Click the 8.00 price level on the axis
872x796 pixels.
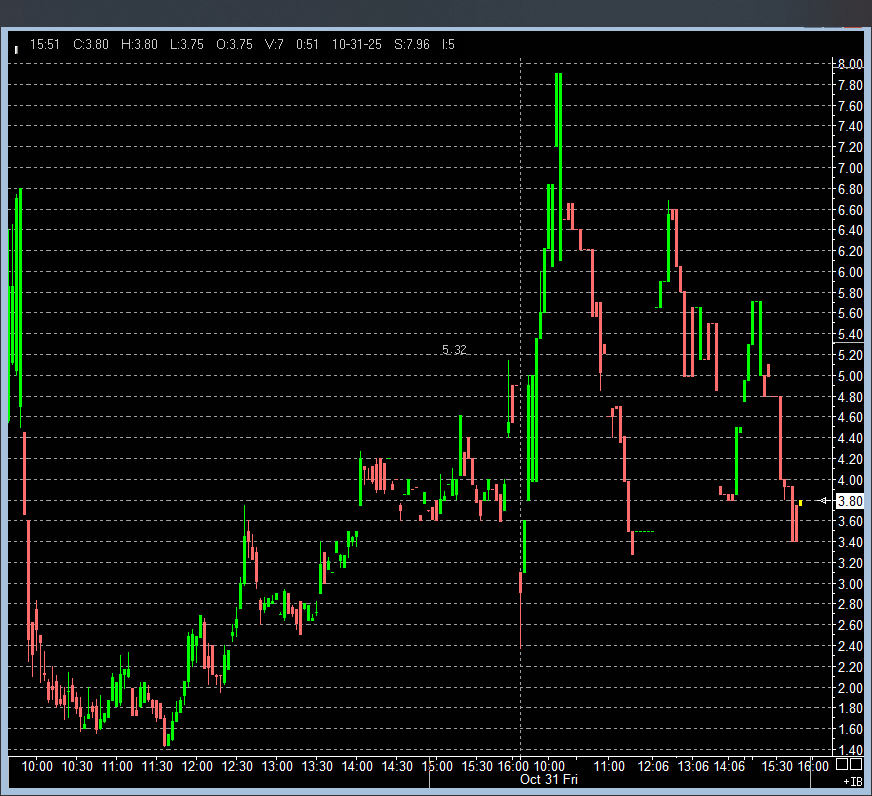click(x=849, y=64)
